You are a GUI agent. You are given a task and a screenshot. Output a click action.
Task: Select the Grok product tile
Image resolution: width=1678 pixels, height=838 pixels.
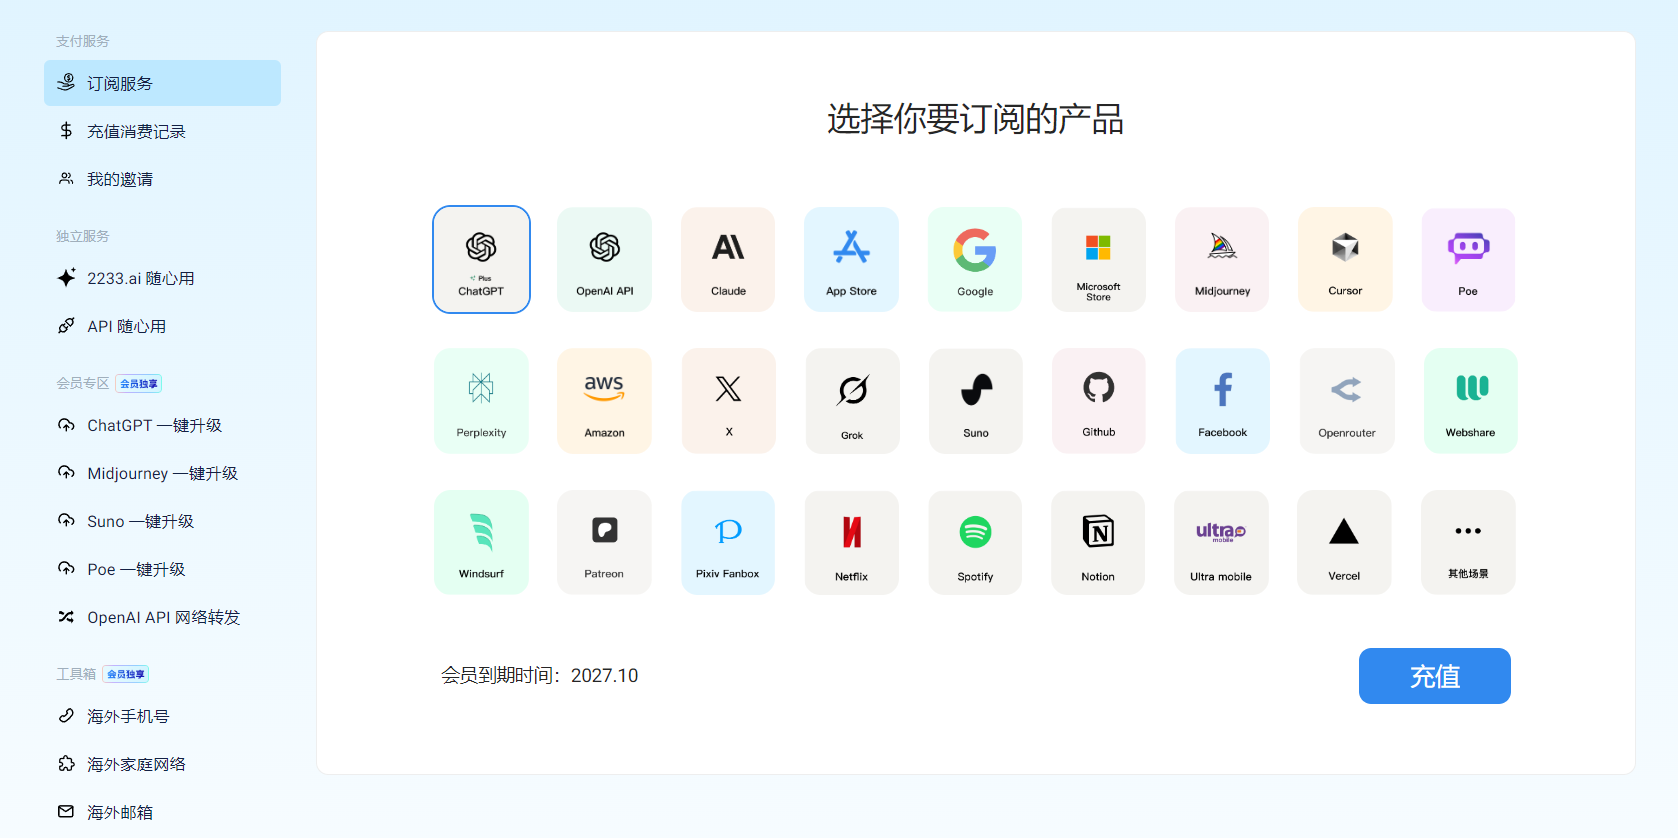point(852,400)
